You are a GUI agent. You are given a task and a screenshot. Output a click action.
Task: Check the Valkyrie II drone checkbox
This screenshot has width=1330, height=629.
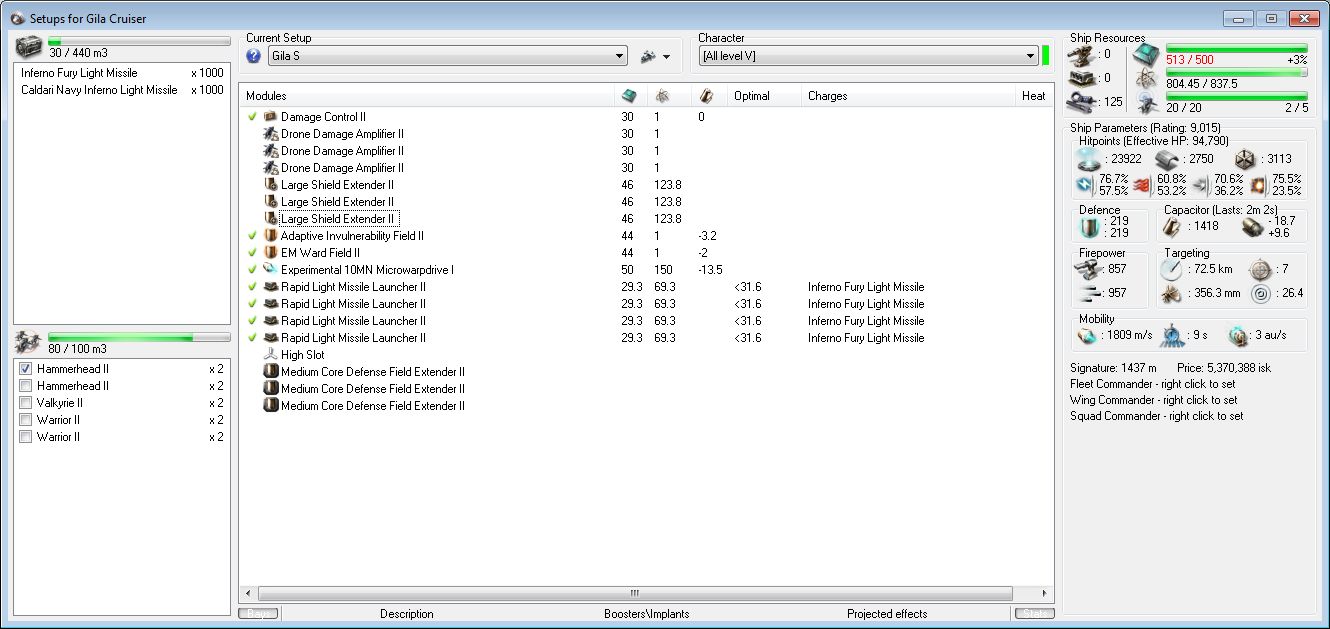pyautogui.click(x=26, y=403)
